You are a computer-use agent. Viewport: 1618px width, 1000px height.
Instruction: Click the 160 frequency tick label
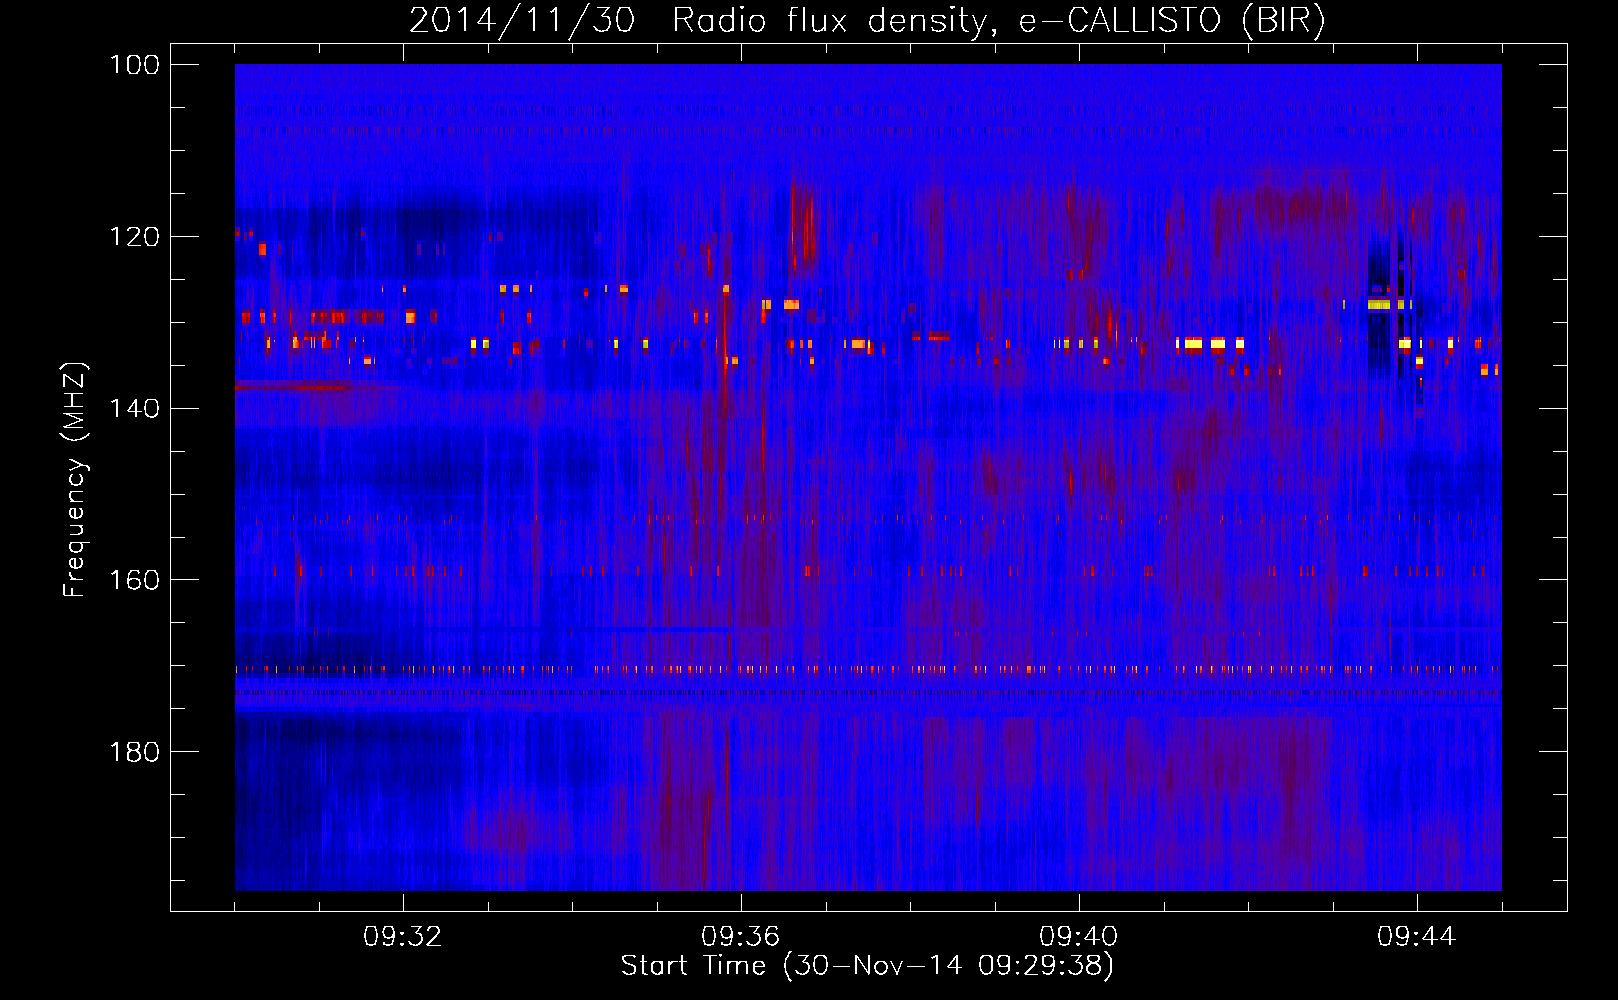135,580
